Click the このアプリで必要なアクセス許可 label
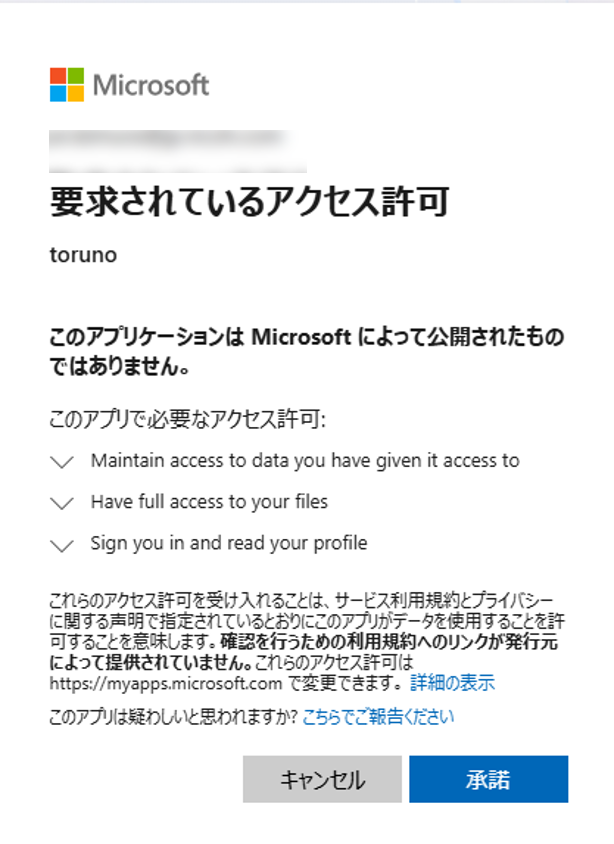Image resolution: width=614 pixels, height=844 pixels. click(187, 419)
